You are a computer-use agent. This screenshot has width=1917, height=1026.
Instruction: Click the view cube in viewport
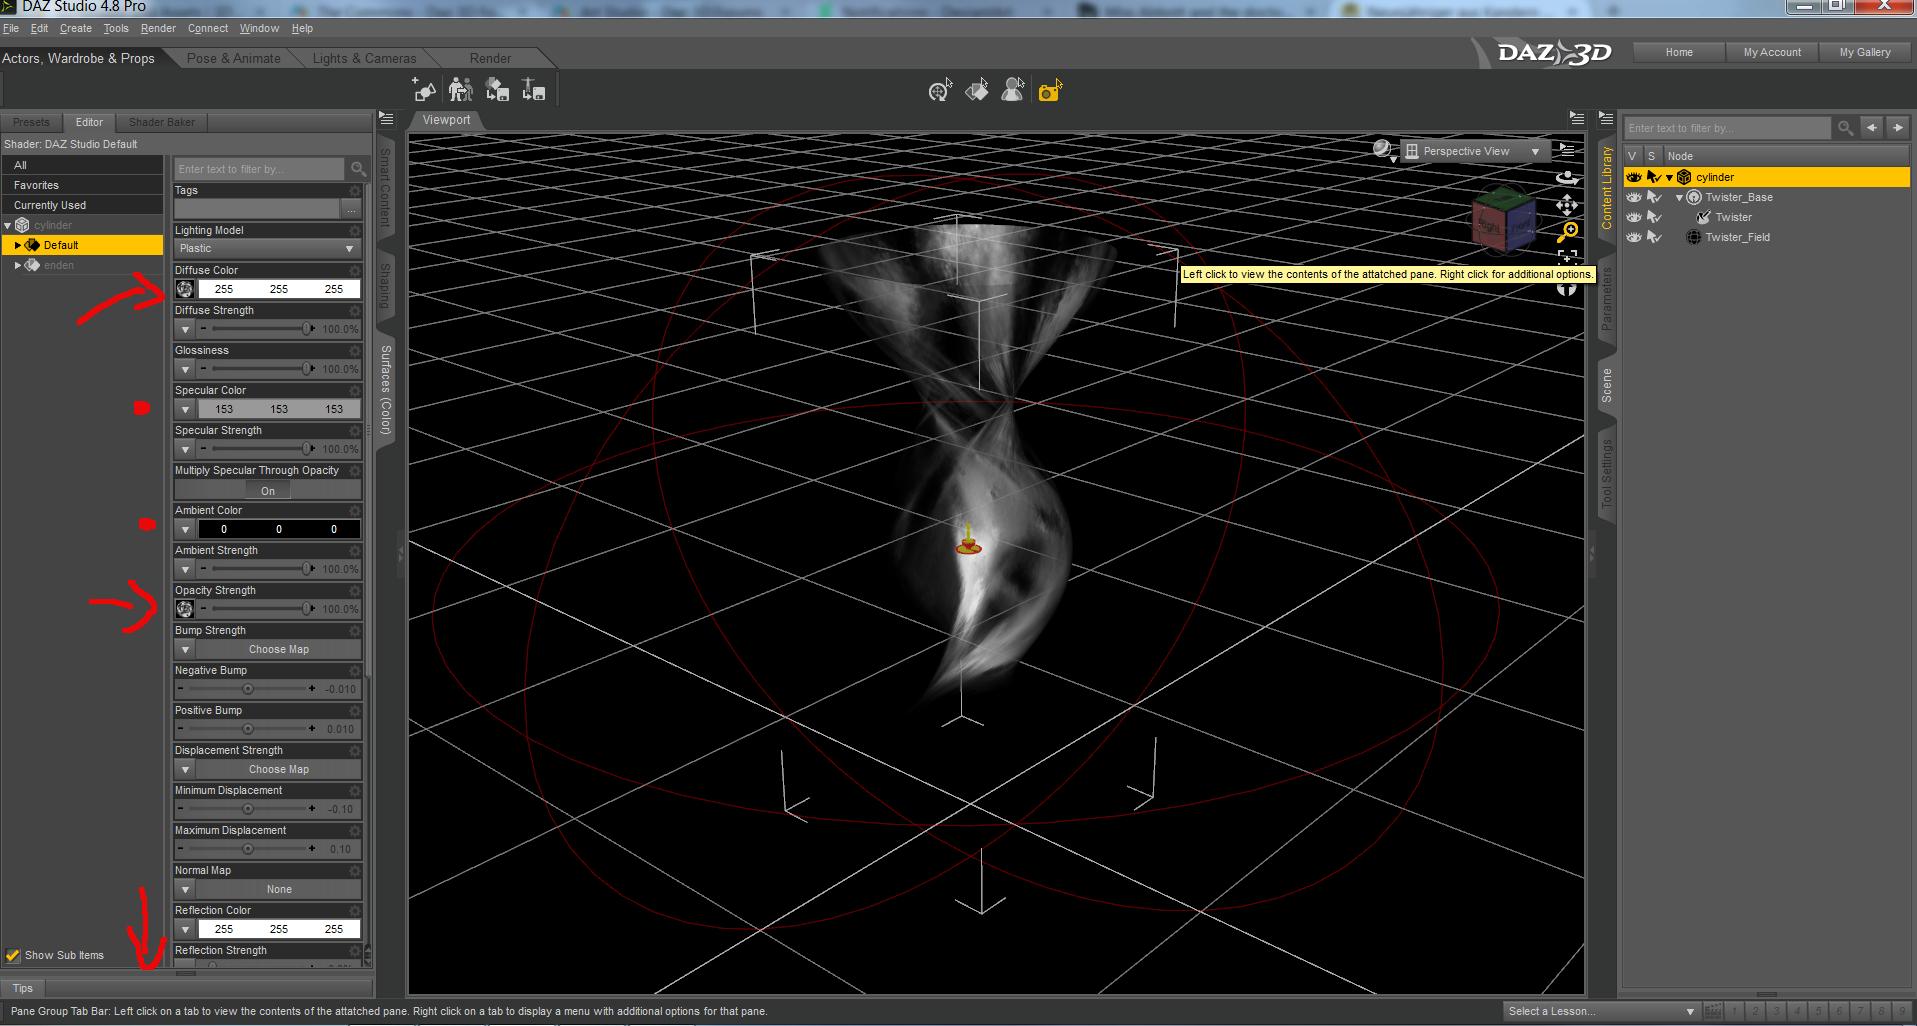(x=1503, y=220)
